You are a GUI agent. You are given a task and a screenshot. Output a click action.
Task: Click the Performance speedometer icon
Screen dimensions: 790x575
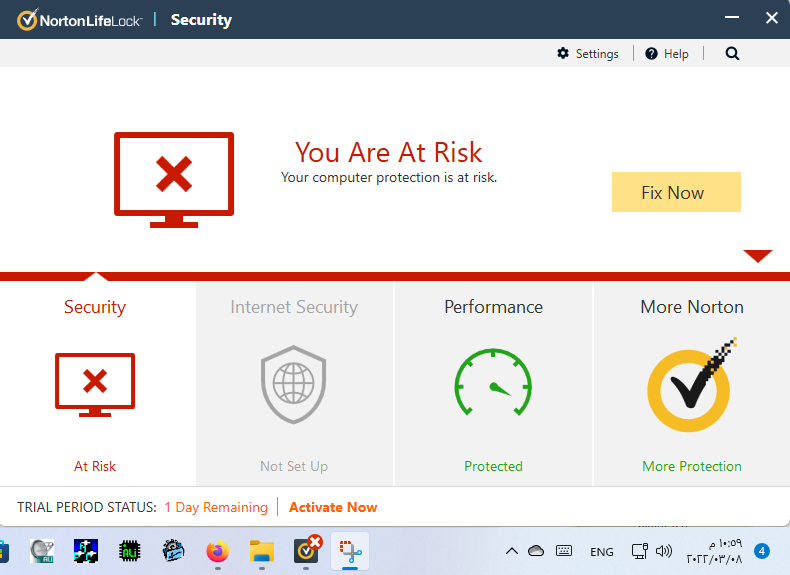coord(493,382)
